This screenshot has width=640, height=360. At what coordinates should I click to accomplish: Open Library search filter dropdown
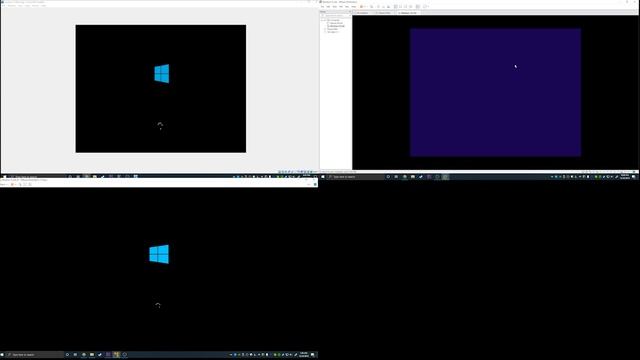click(x=350, y=16)
